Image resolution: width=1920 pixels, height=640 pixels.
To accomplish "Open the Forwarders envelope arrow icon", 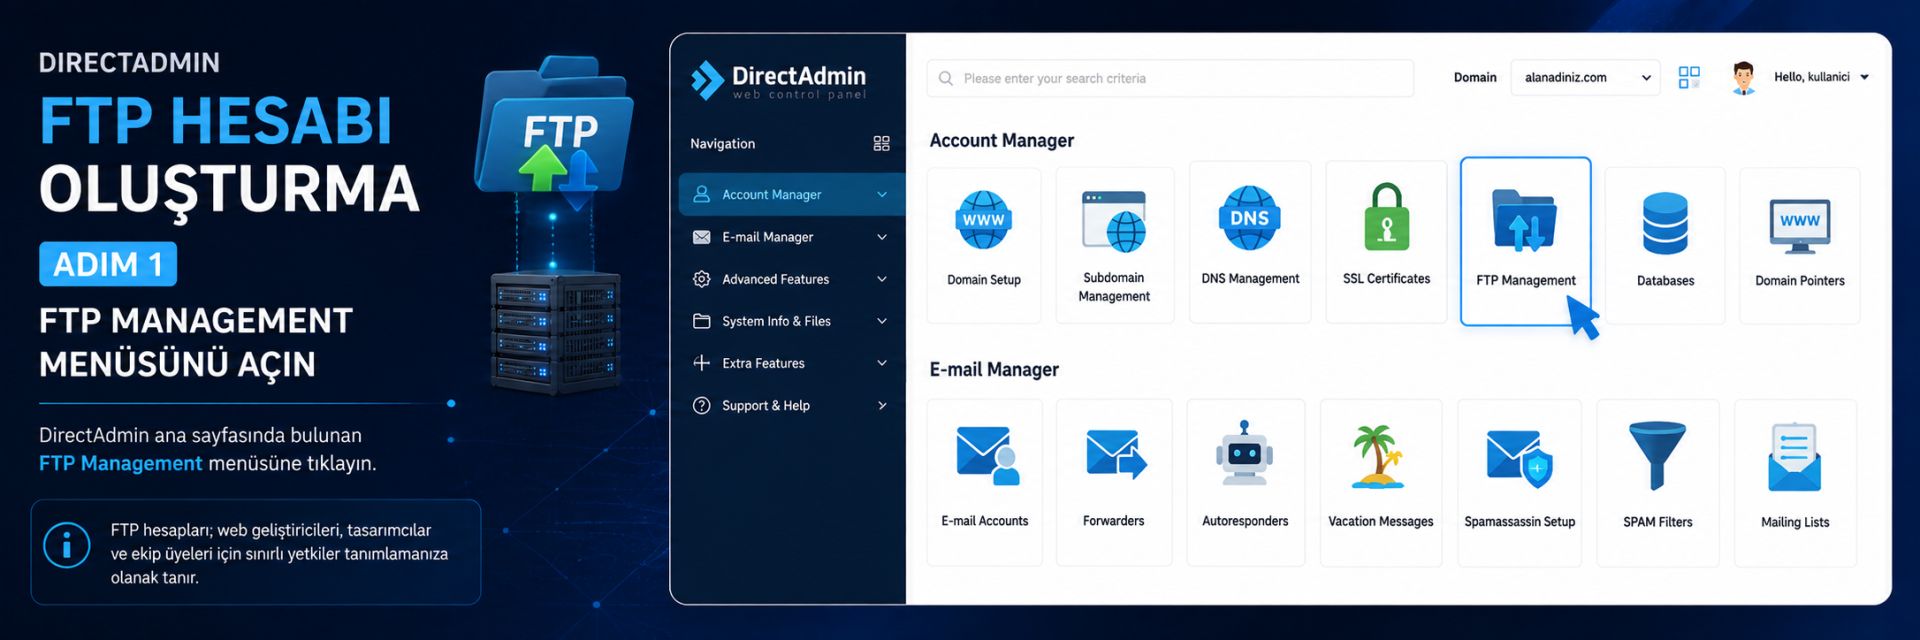I will click(x=1116, y=454).
